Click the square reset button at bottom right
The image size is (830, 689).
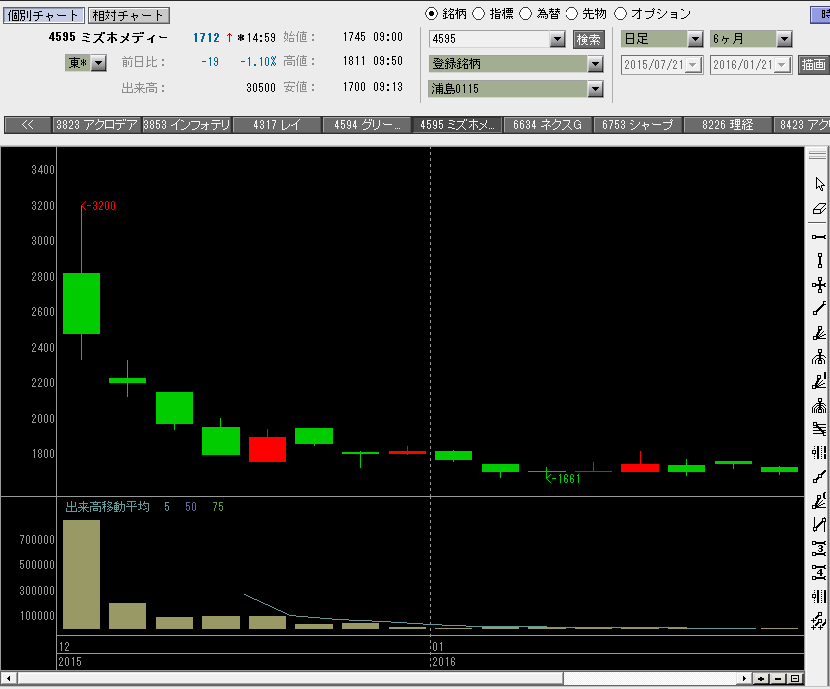[795, 678]
